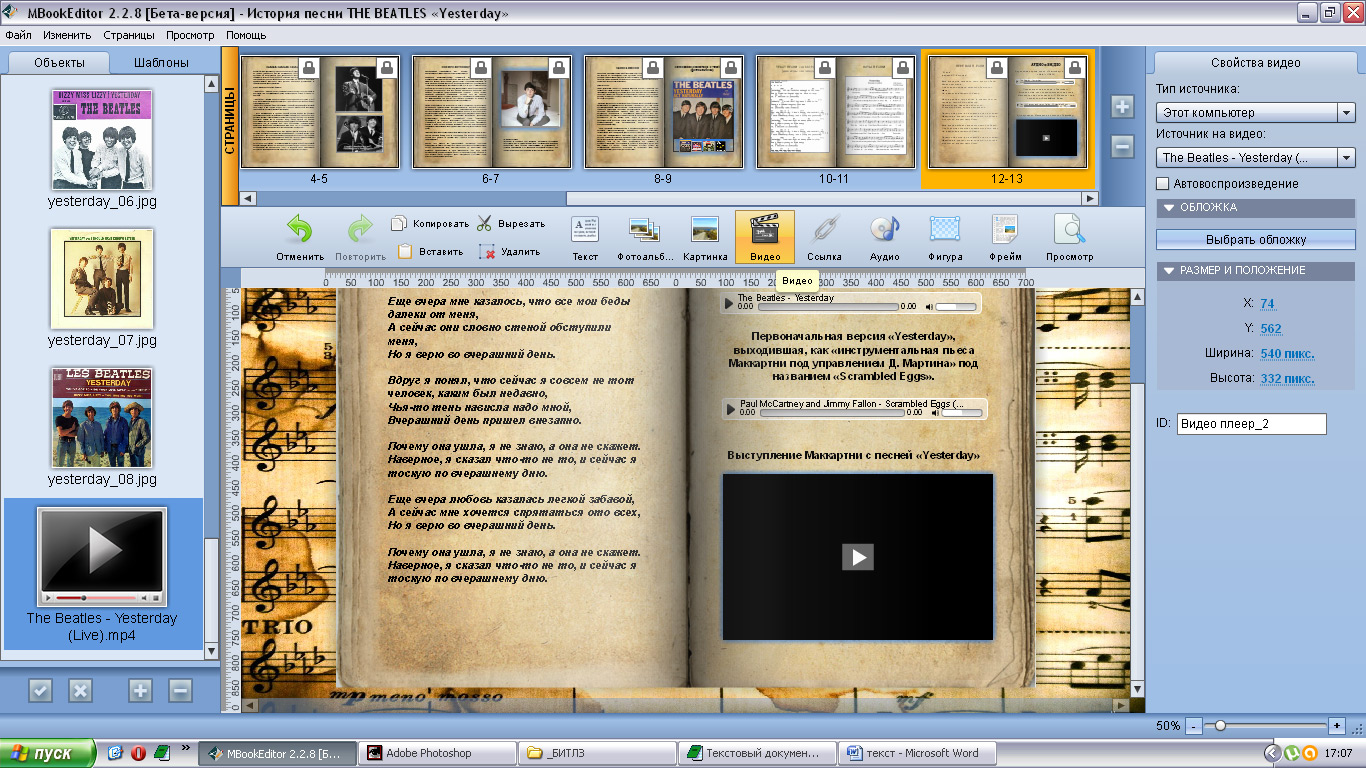The width and height of the screenshot is (1366, 768).
Task: Toggle the lock on page 13 thumbnail
Action: 1076,68
